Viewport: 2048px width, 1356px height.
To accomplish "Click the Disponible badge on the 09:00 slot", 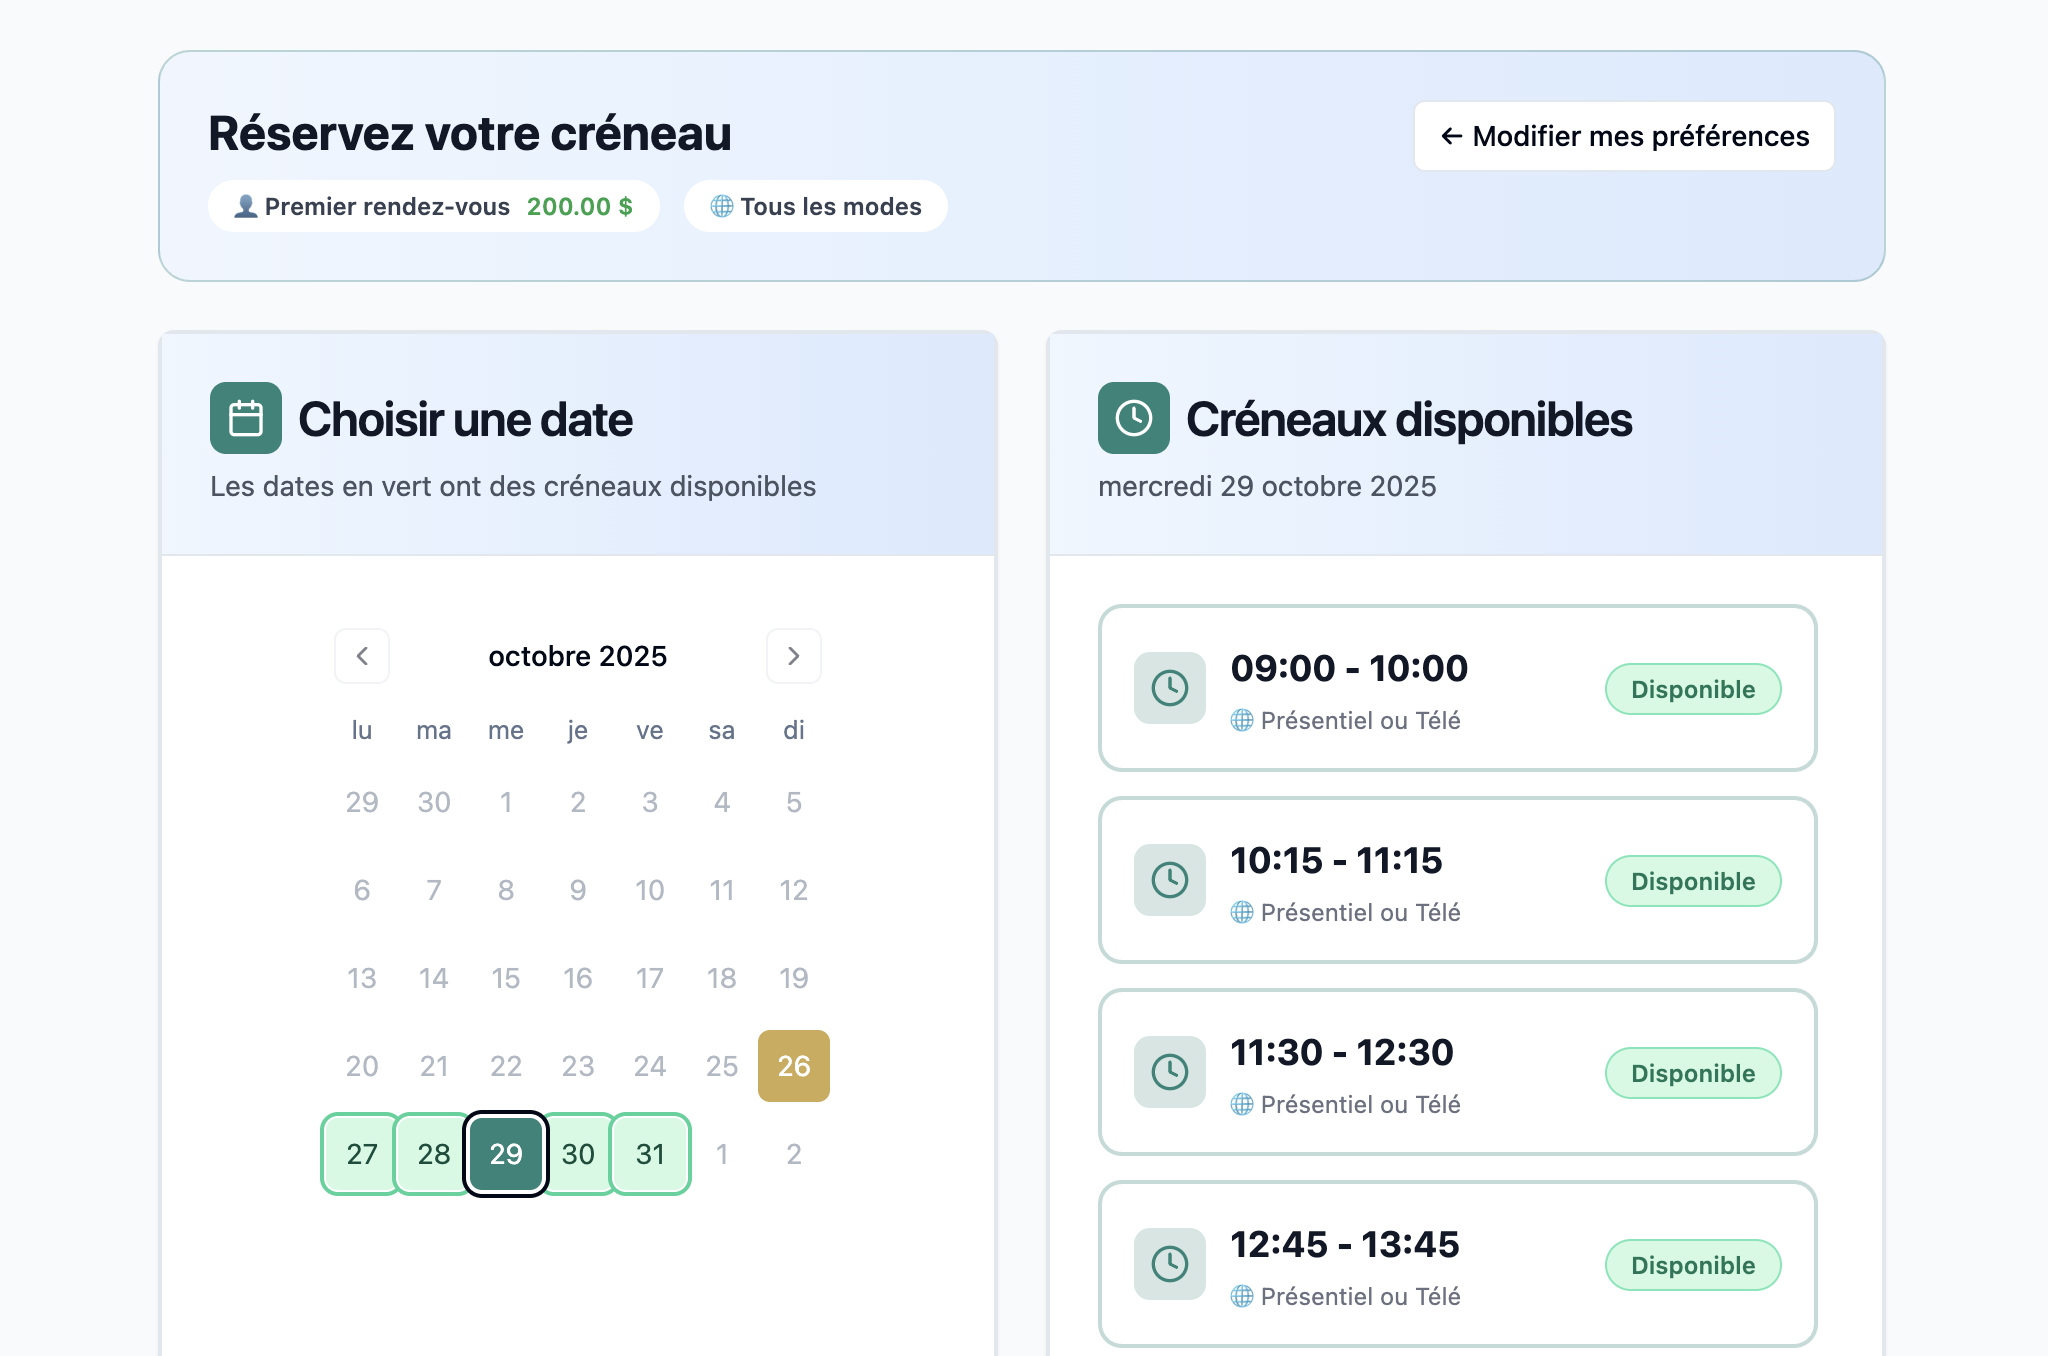I will tap(1693, 688).
